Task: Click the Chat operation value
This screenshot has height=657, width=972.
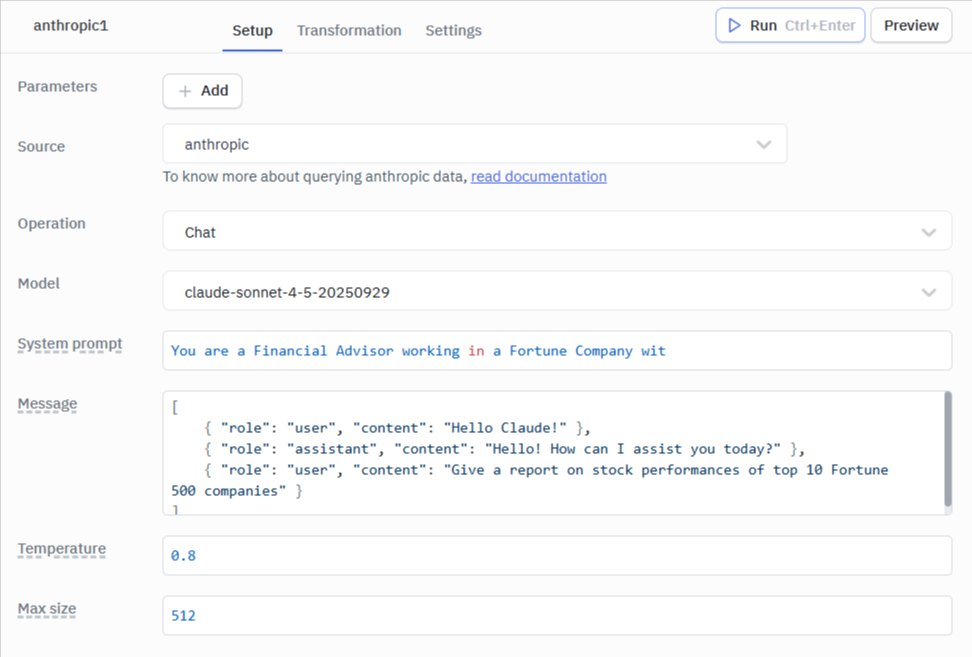Action: pyautogui.click(x=200, y=232)
